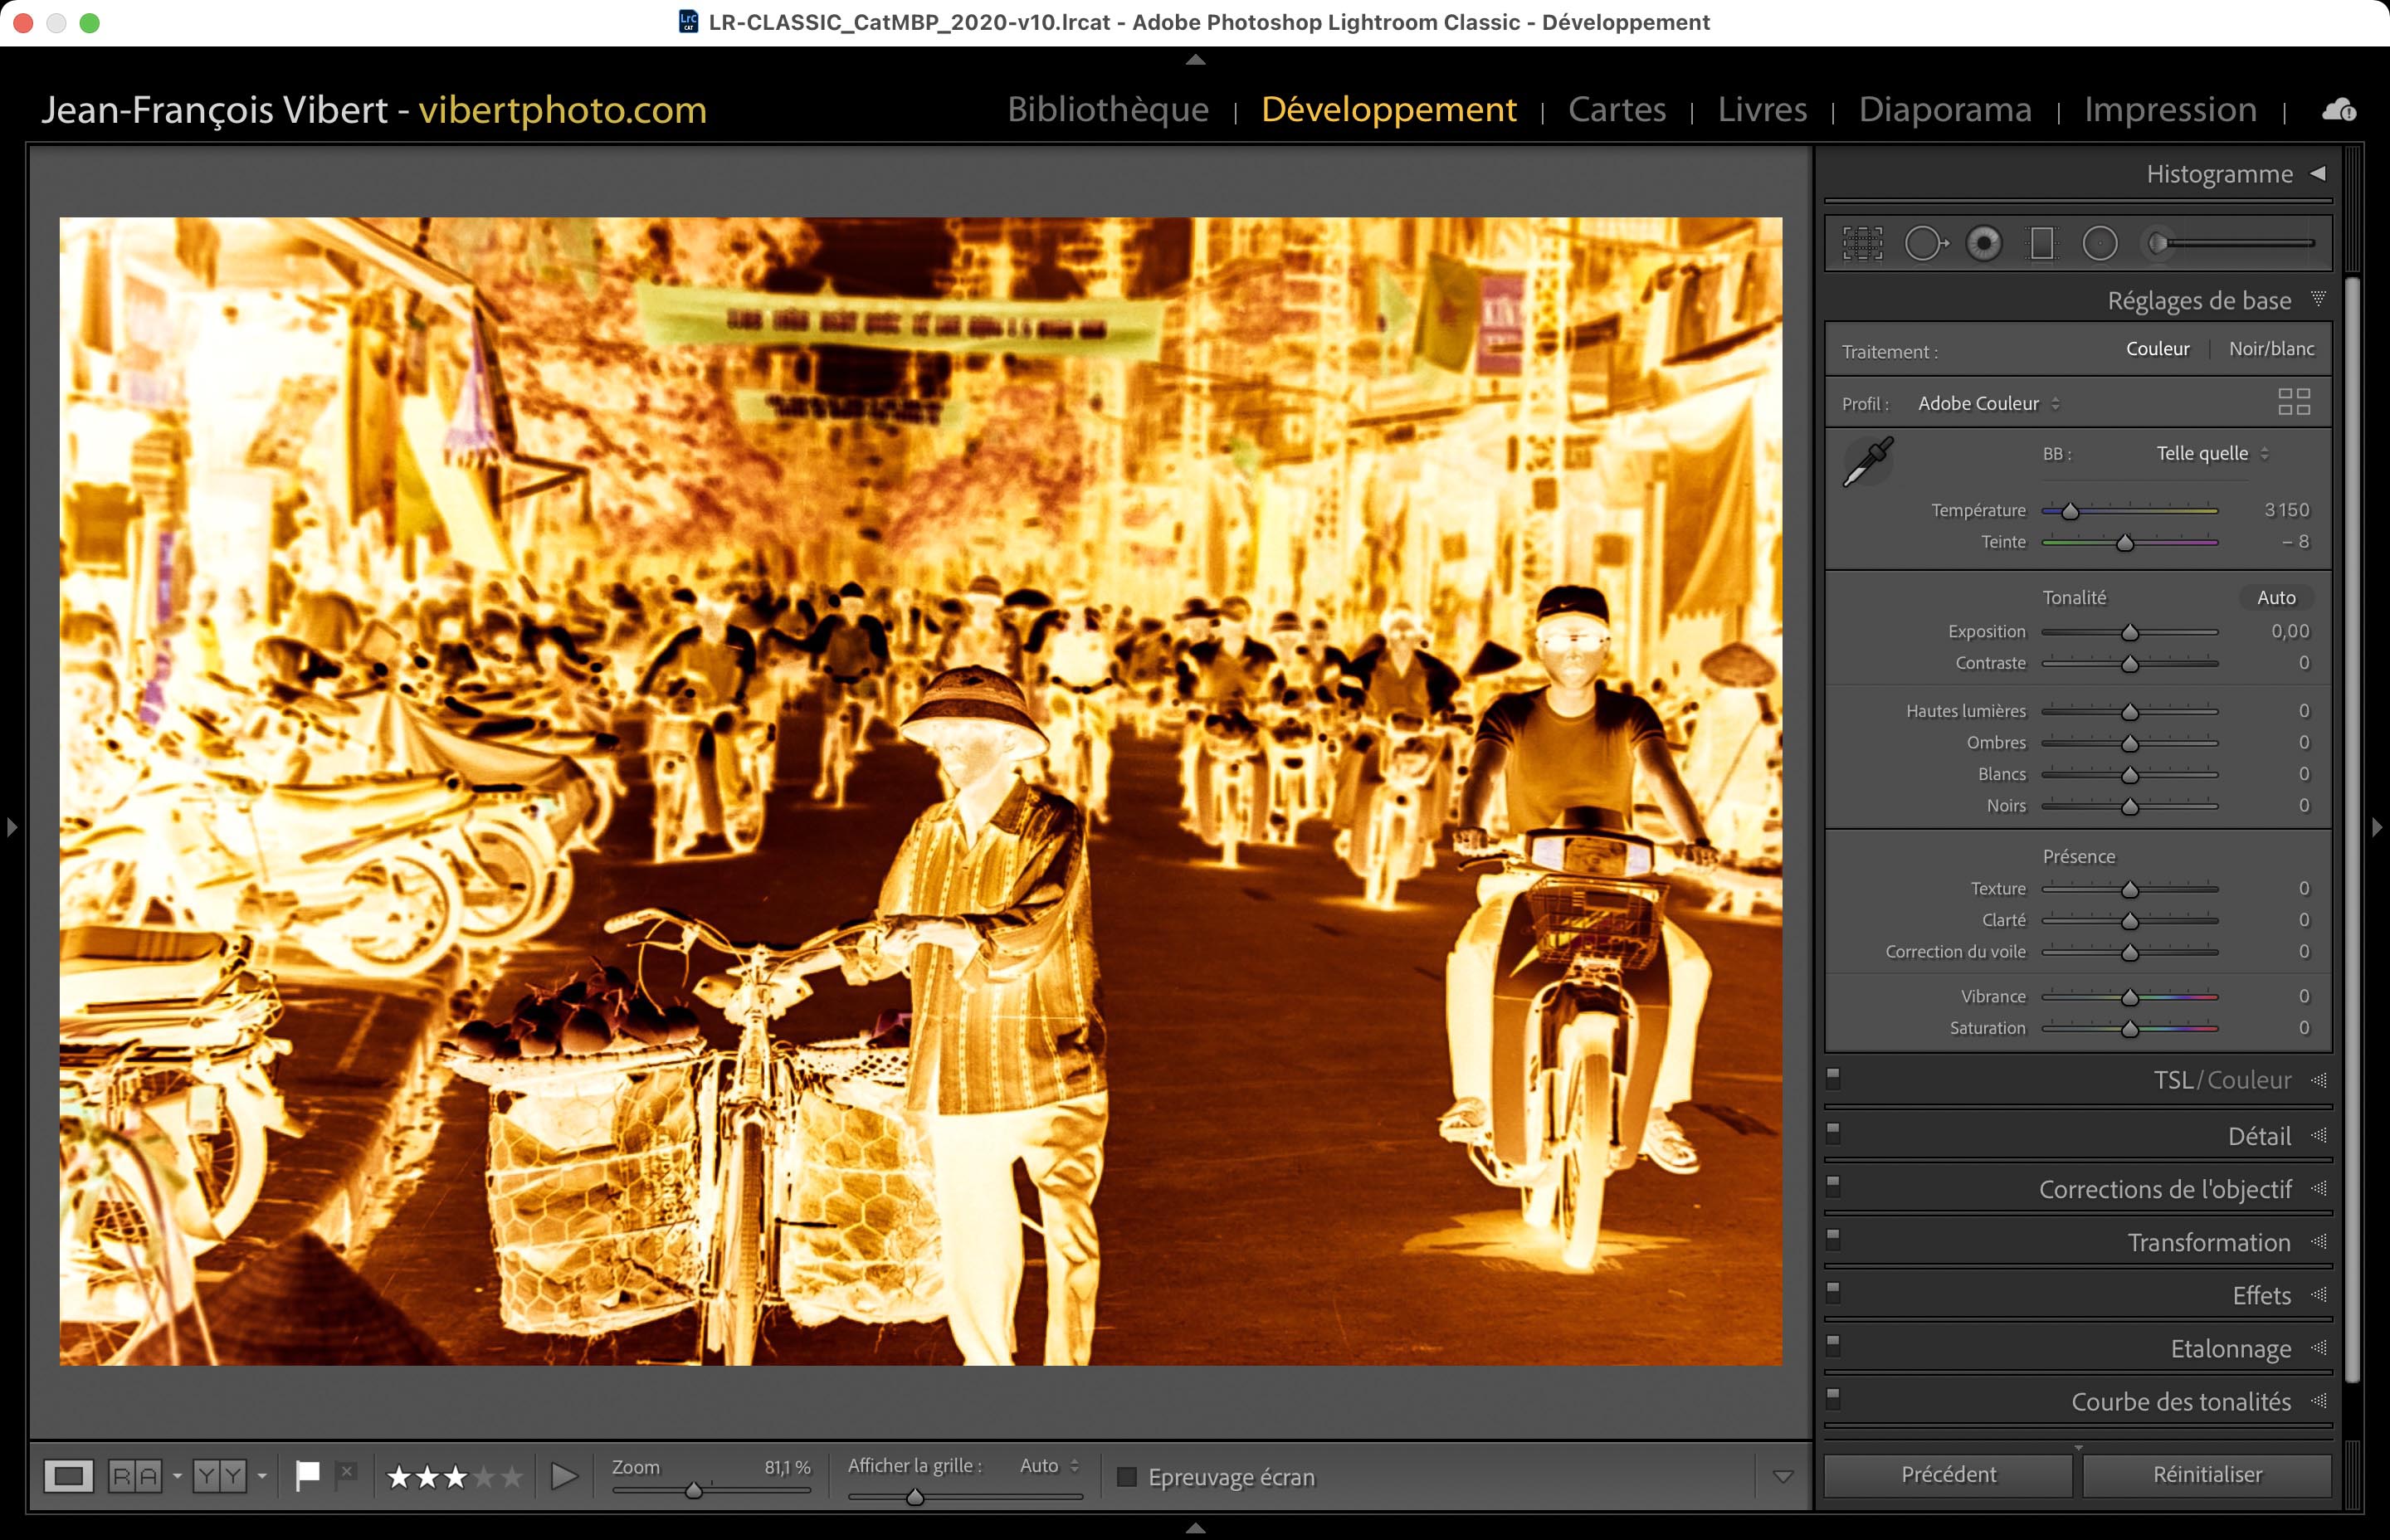
Task: Click the cloud sync status icon
Action: pos(2338,110)
